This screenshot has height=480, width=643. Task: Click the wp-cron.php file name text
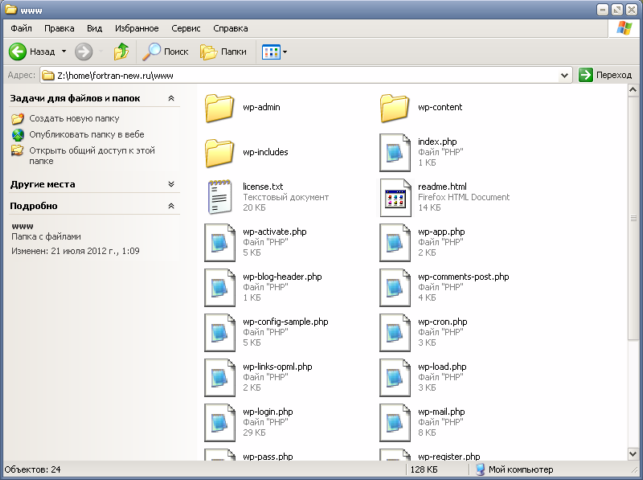tap(442, 322)
